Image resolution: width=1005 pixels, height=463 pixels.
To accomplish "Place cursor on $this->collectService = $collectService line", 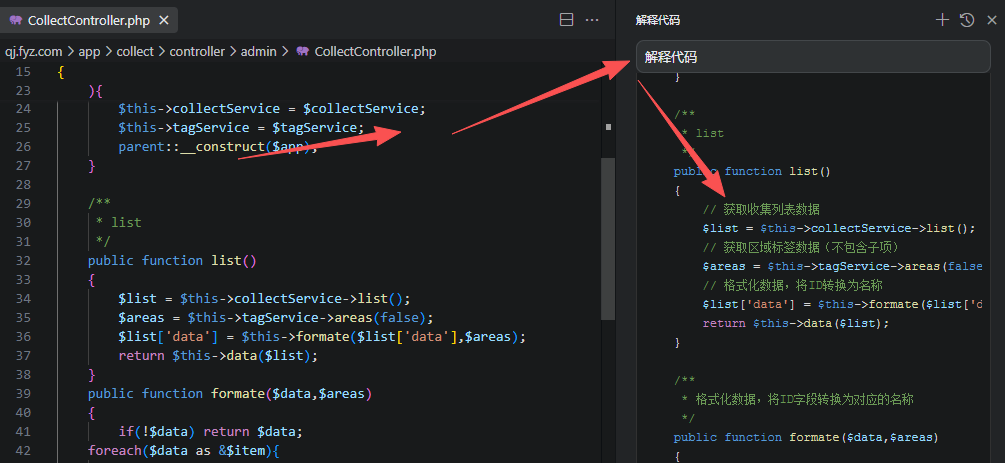I will [x=272, y=109].
